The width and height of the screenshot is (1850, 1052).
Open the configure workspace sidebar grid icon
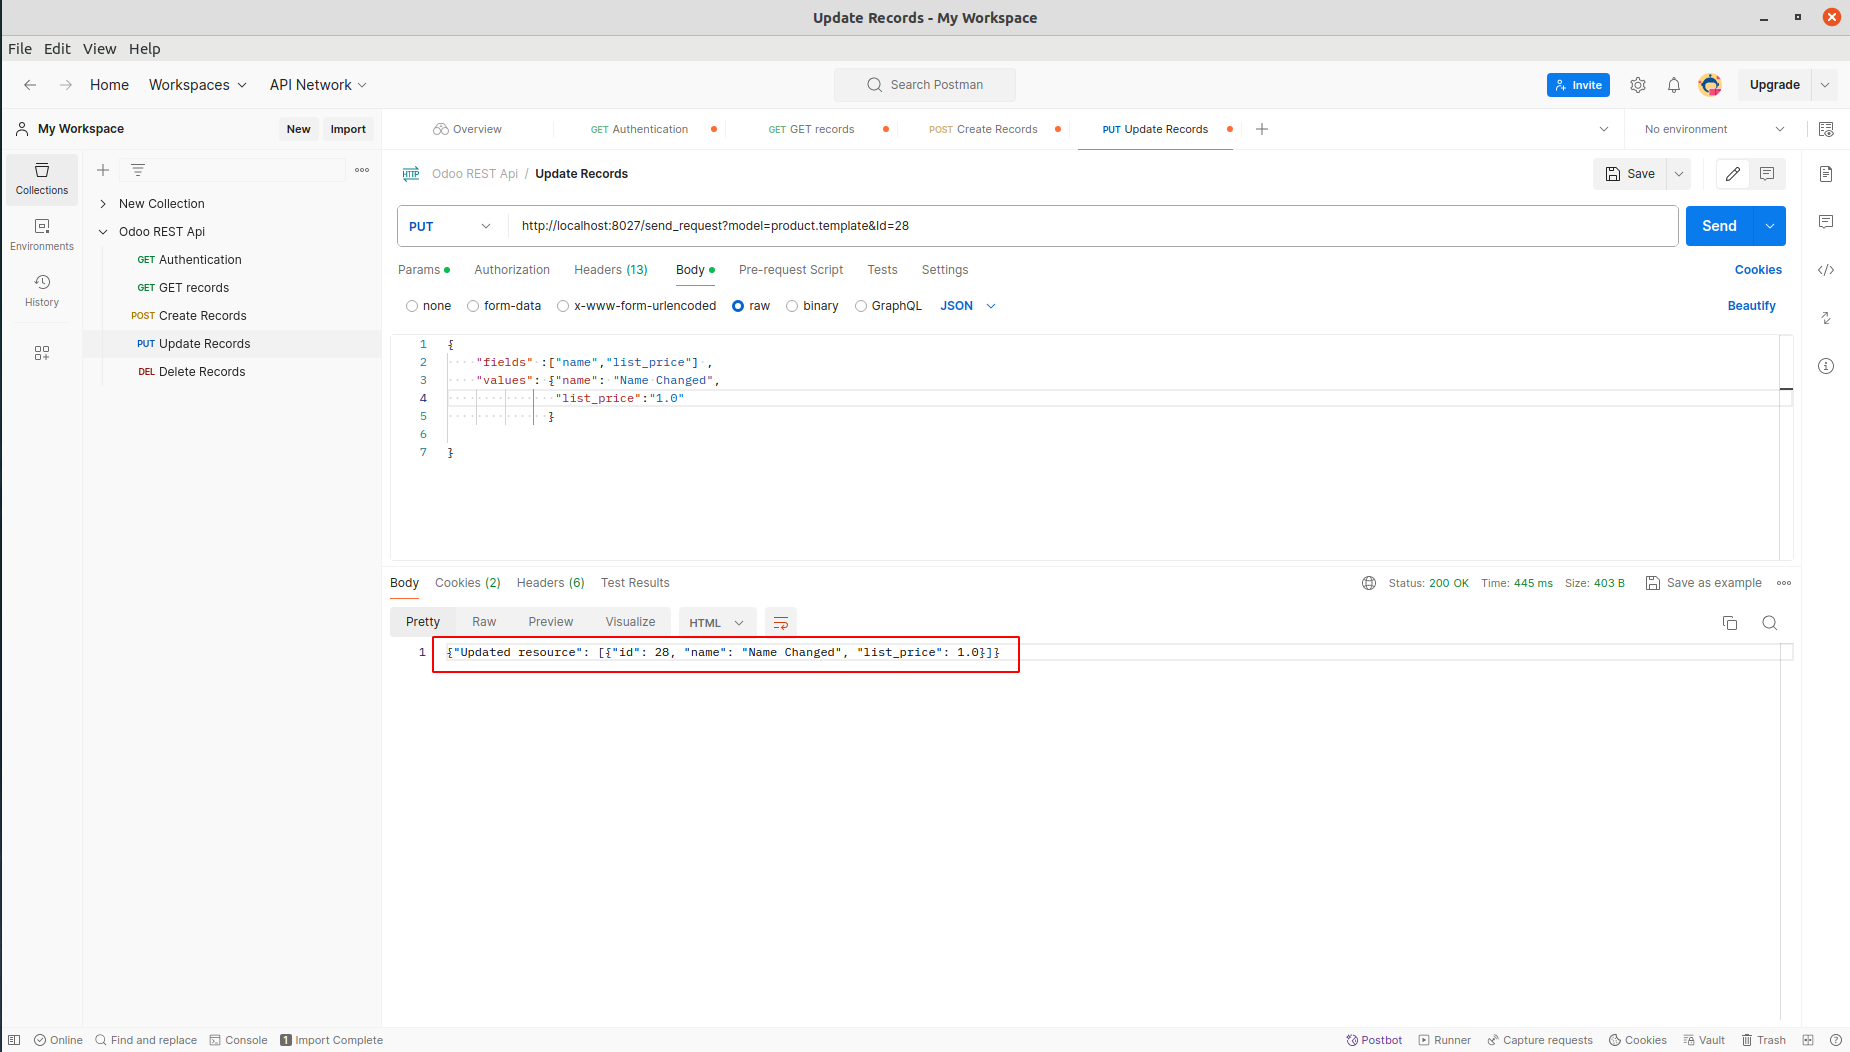pyautogui.click(x=42, y=353)
